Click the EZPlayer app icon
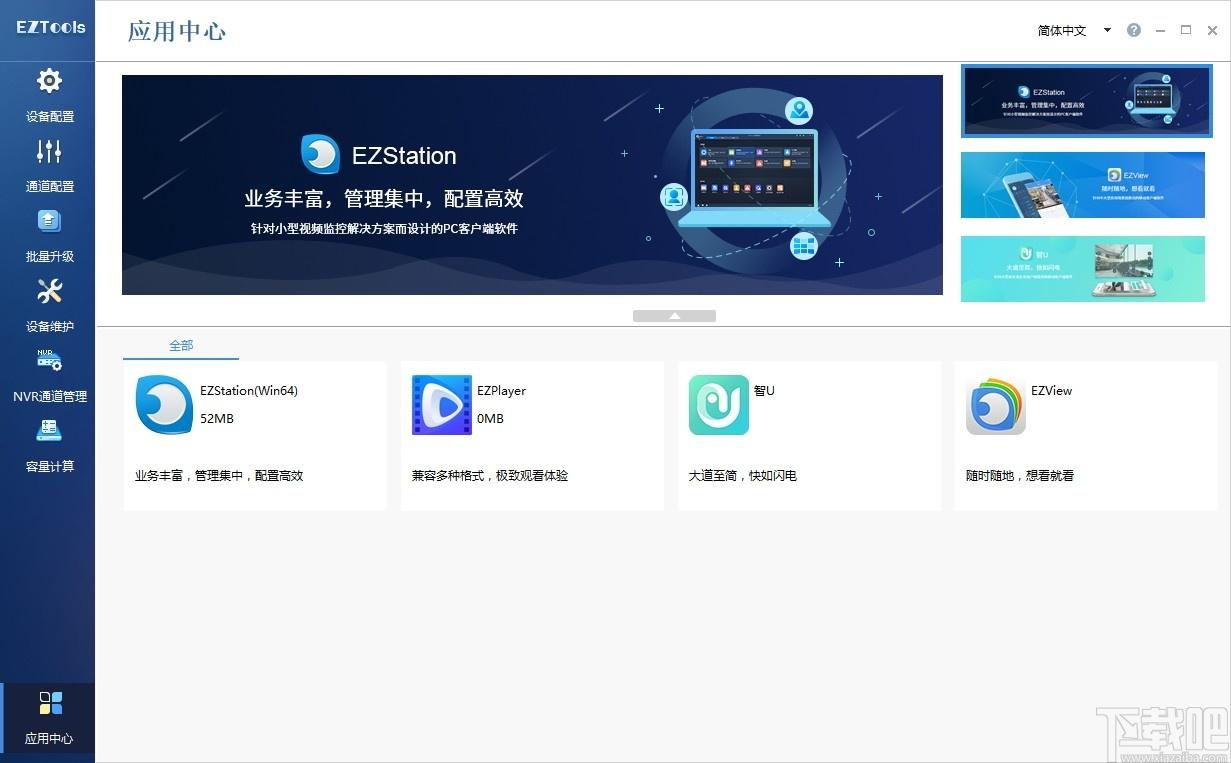This screenshot has height=763, width=1231. click(x=442, y=405)
